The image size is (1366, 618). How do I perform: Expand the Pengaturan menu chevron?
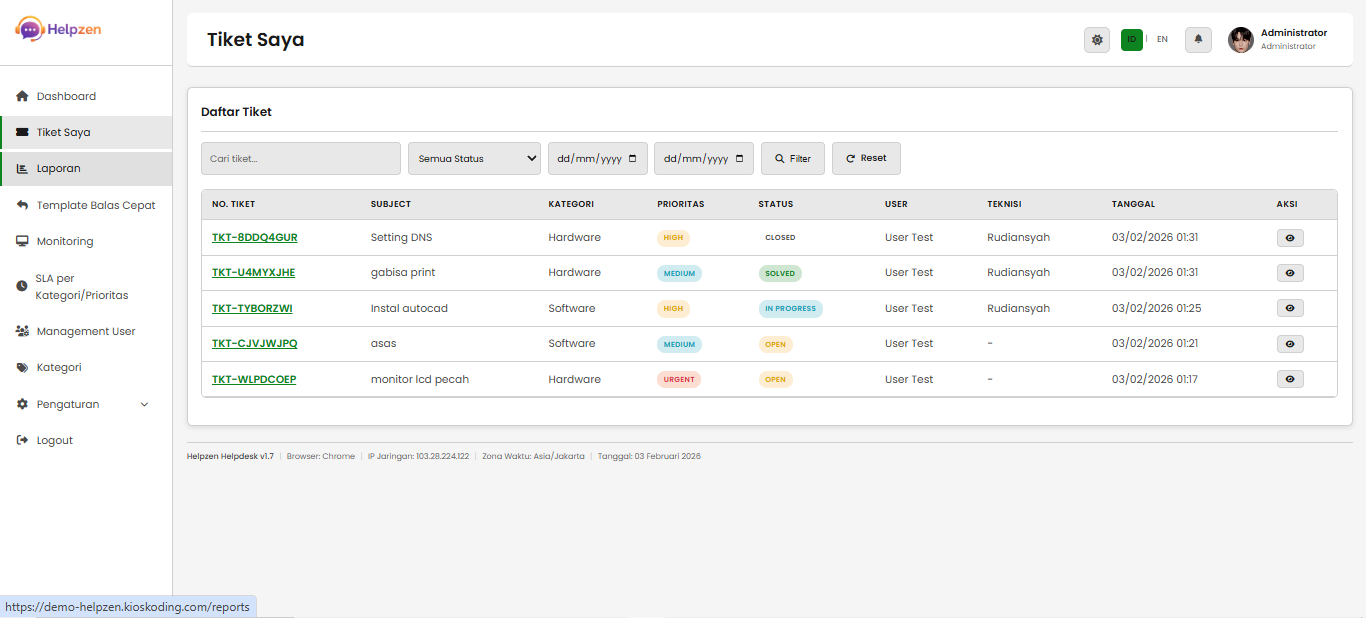point(144,404)
